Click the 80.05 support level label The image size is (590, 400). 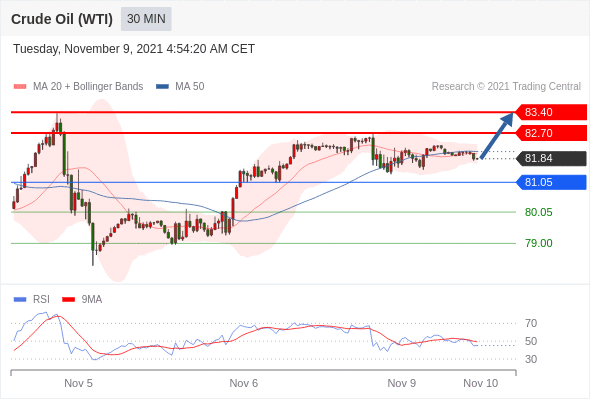click(x=539, y=213)
